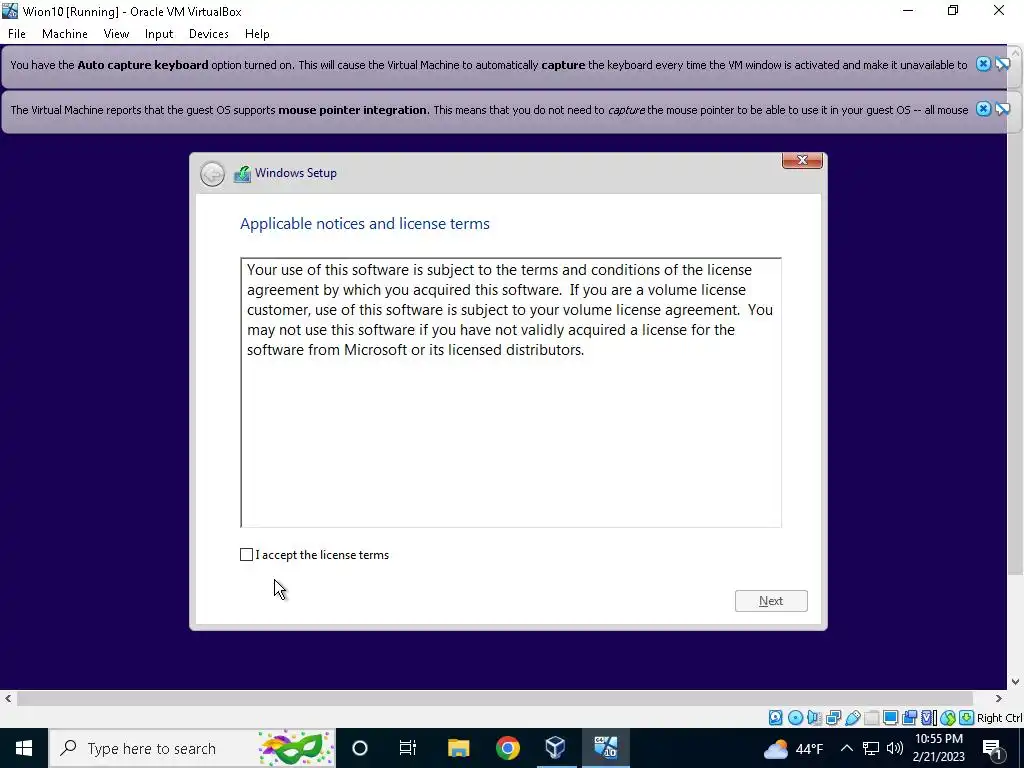Click the shared folders status icon
Screen dimensions: 1024x768
871,718
